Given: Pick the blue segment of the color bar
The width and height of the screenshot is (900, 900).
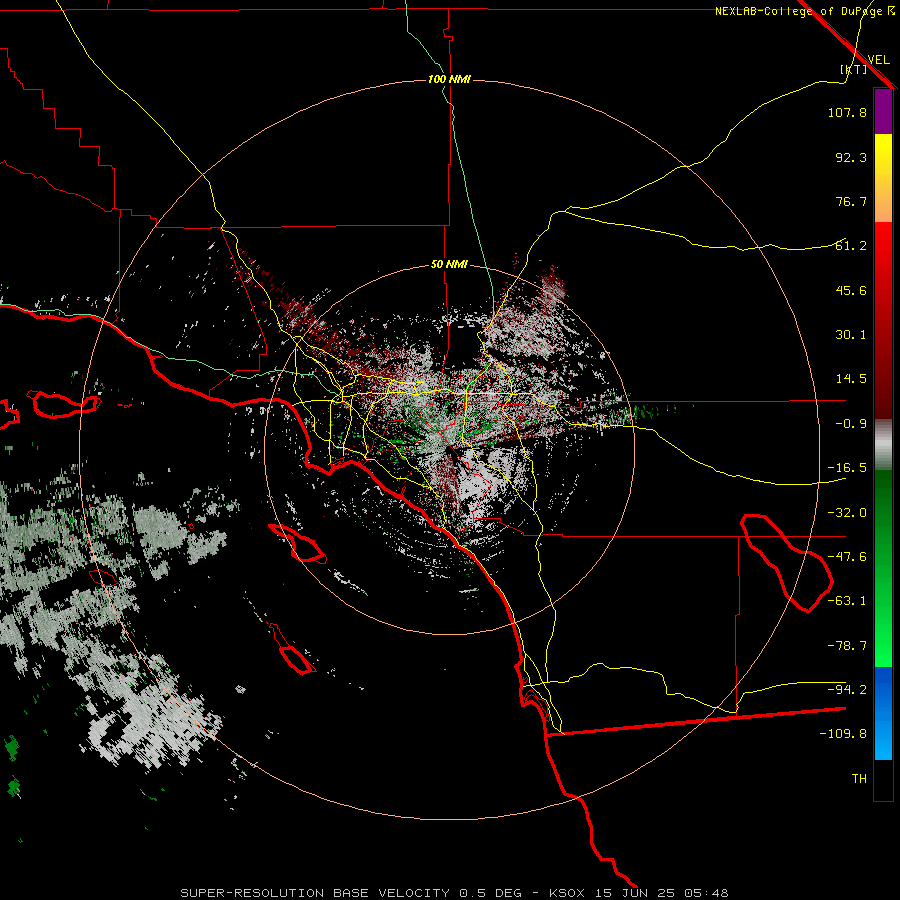Looking at the screenshot, I should pos(883,713).
